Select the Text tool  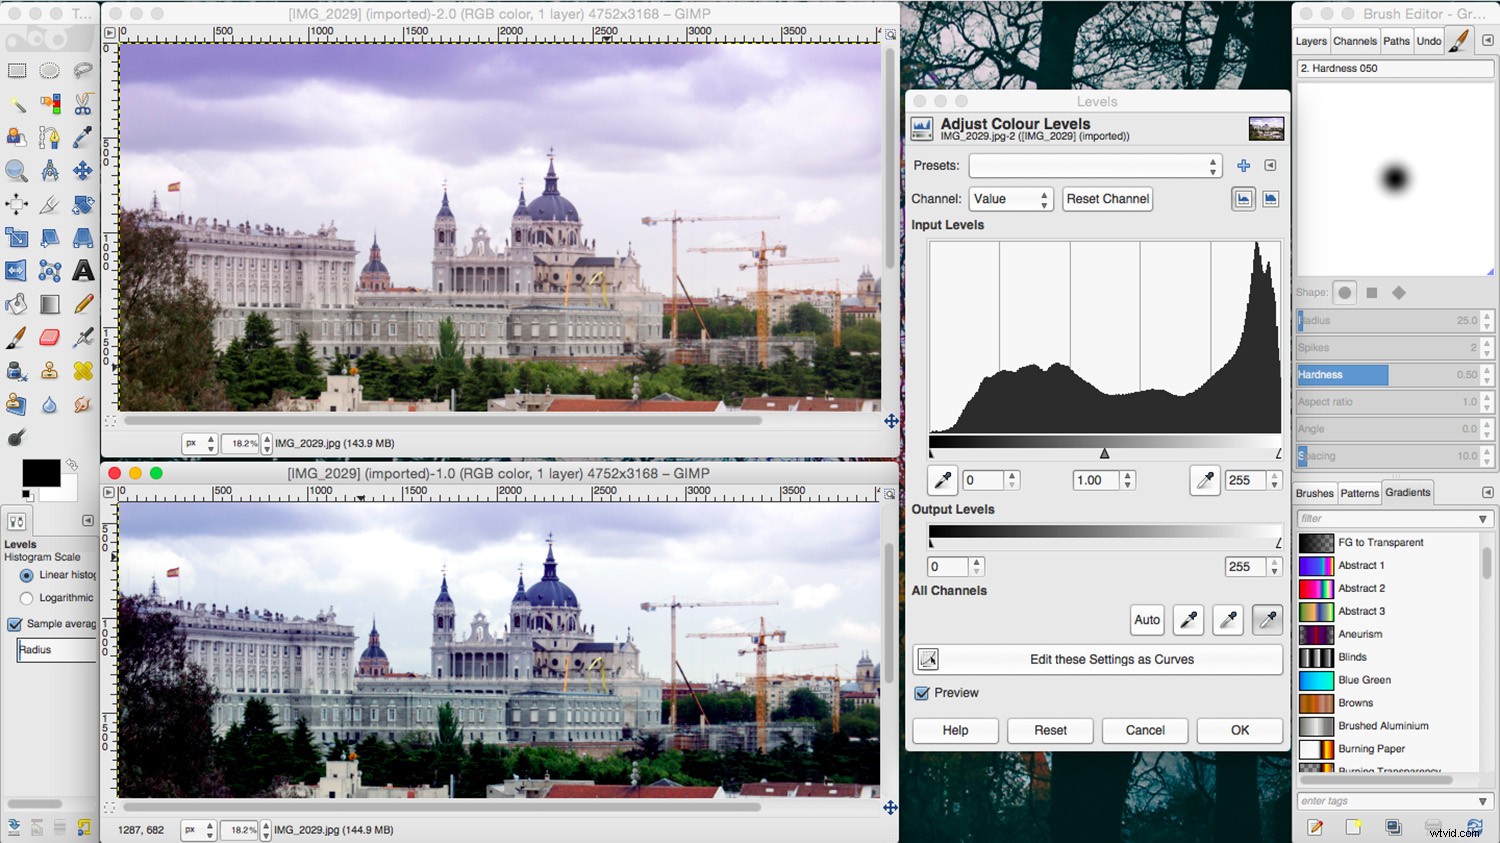pyautogui.click(x=82, y=270)
